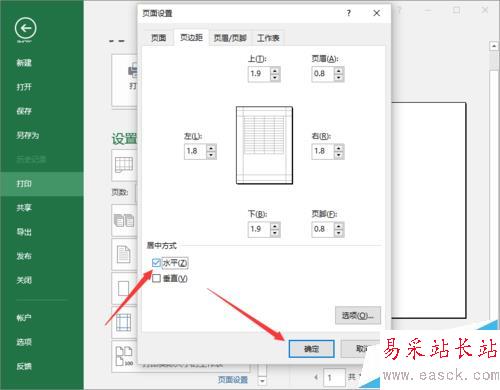
Task: Select 关闭 (Close) in the sidebar
Action: (x=24, y=280)
